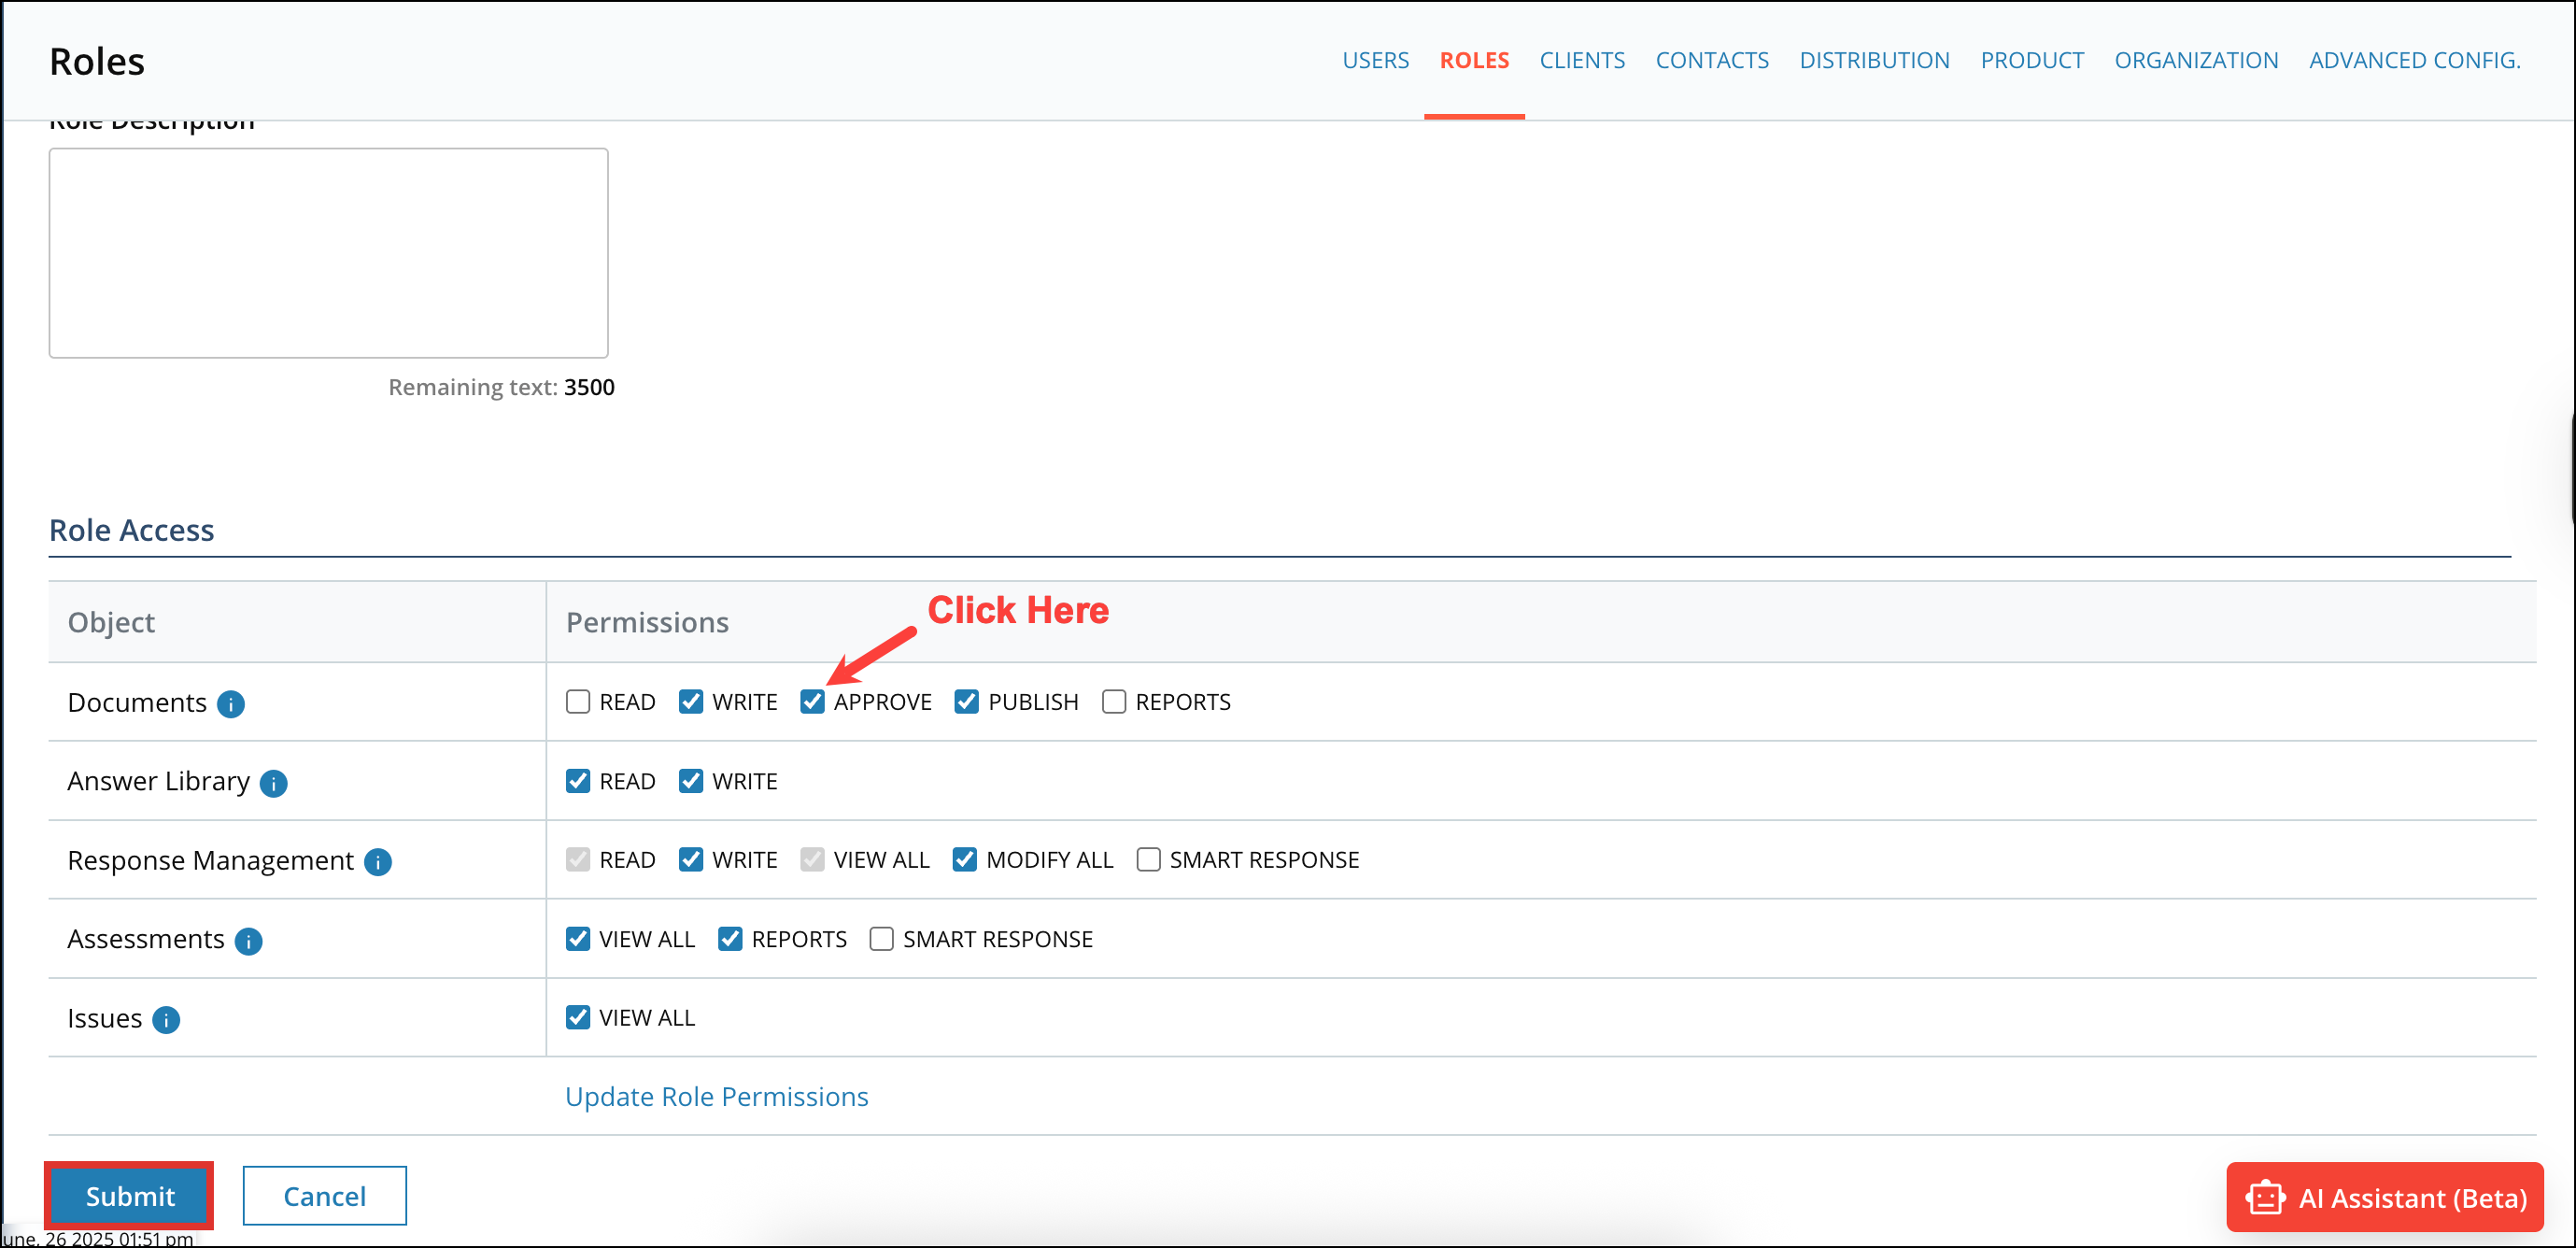The image size is (2576, 1248).
Task: Click the Cancel button
Action: click(324, 1195)
